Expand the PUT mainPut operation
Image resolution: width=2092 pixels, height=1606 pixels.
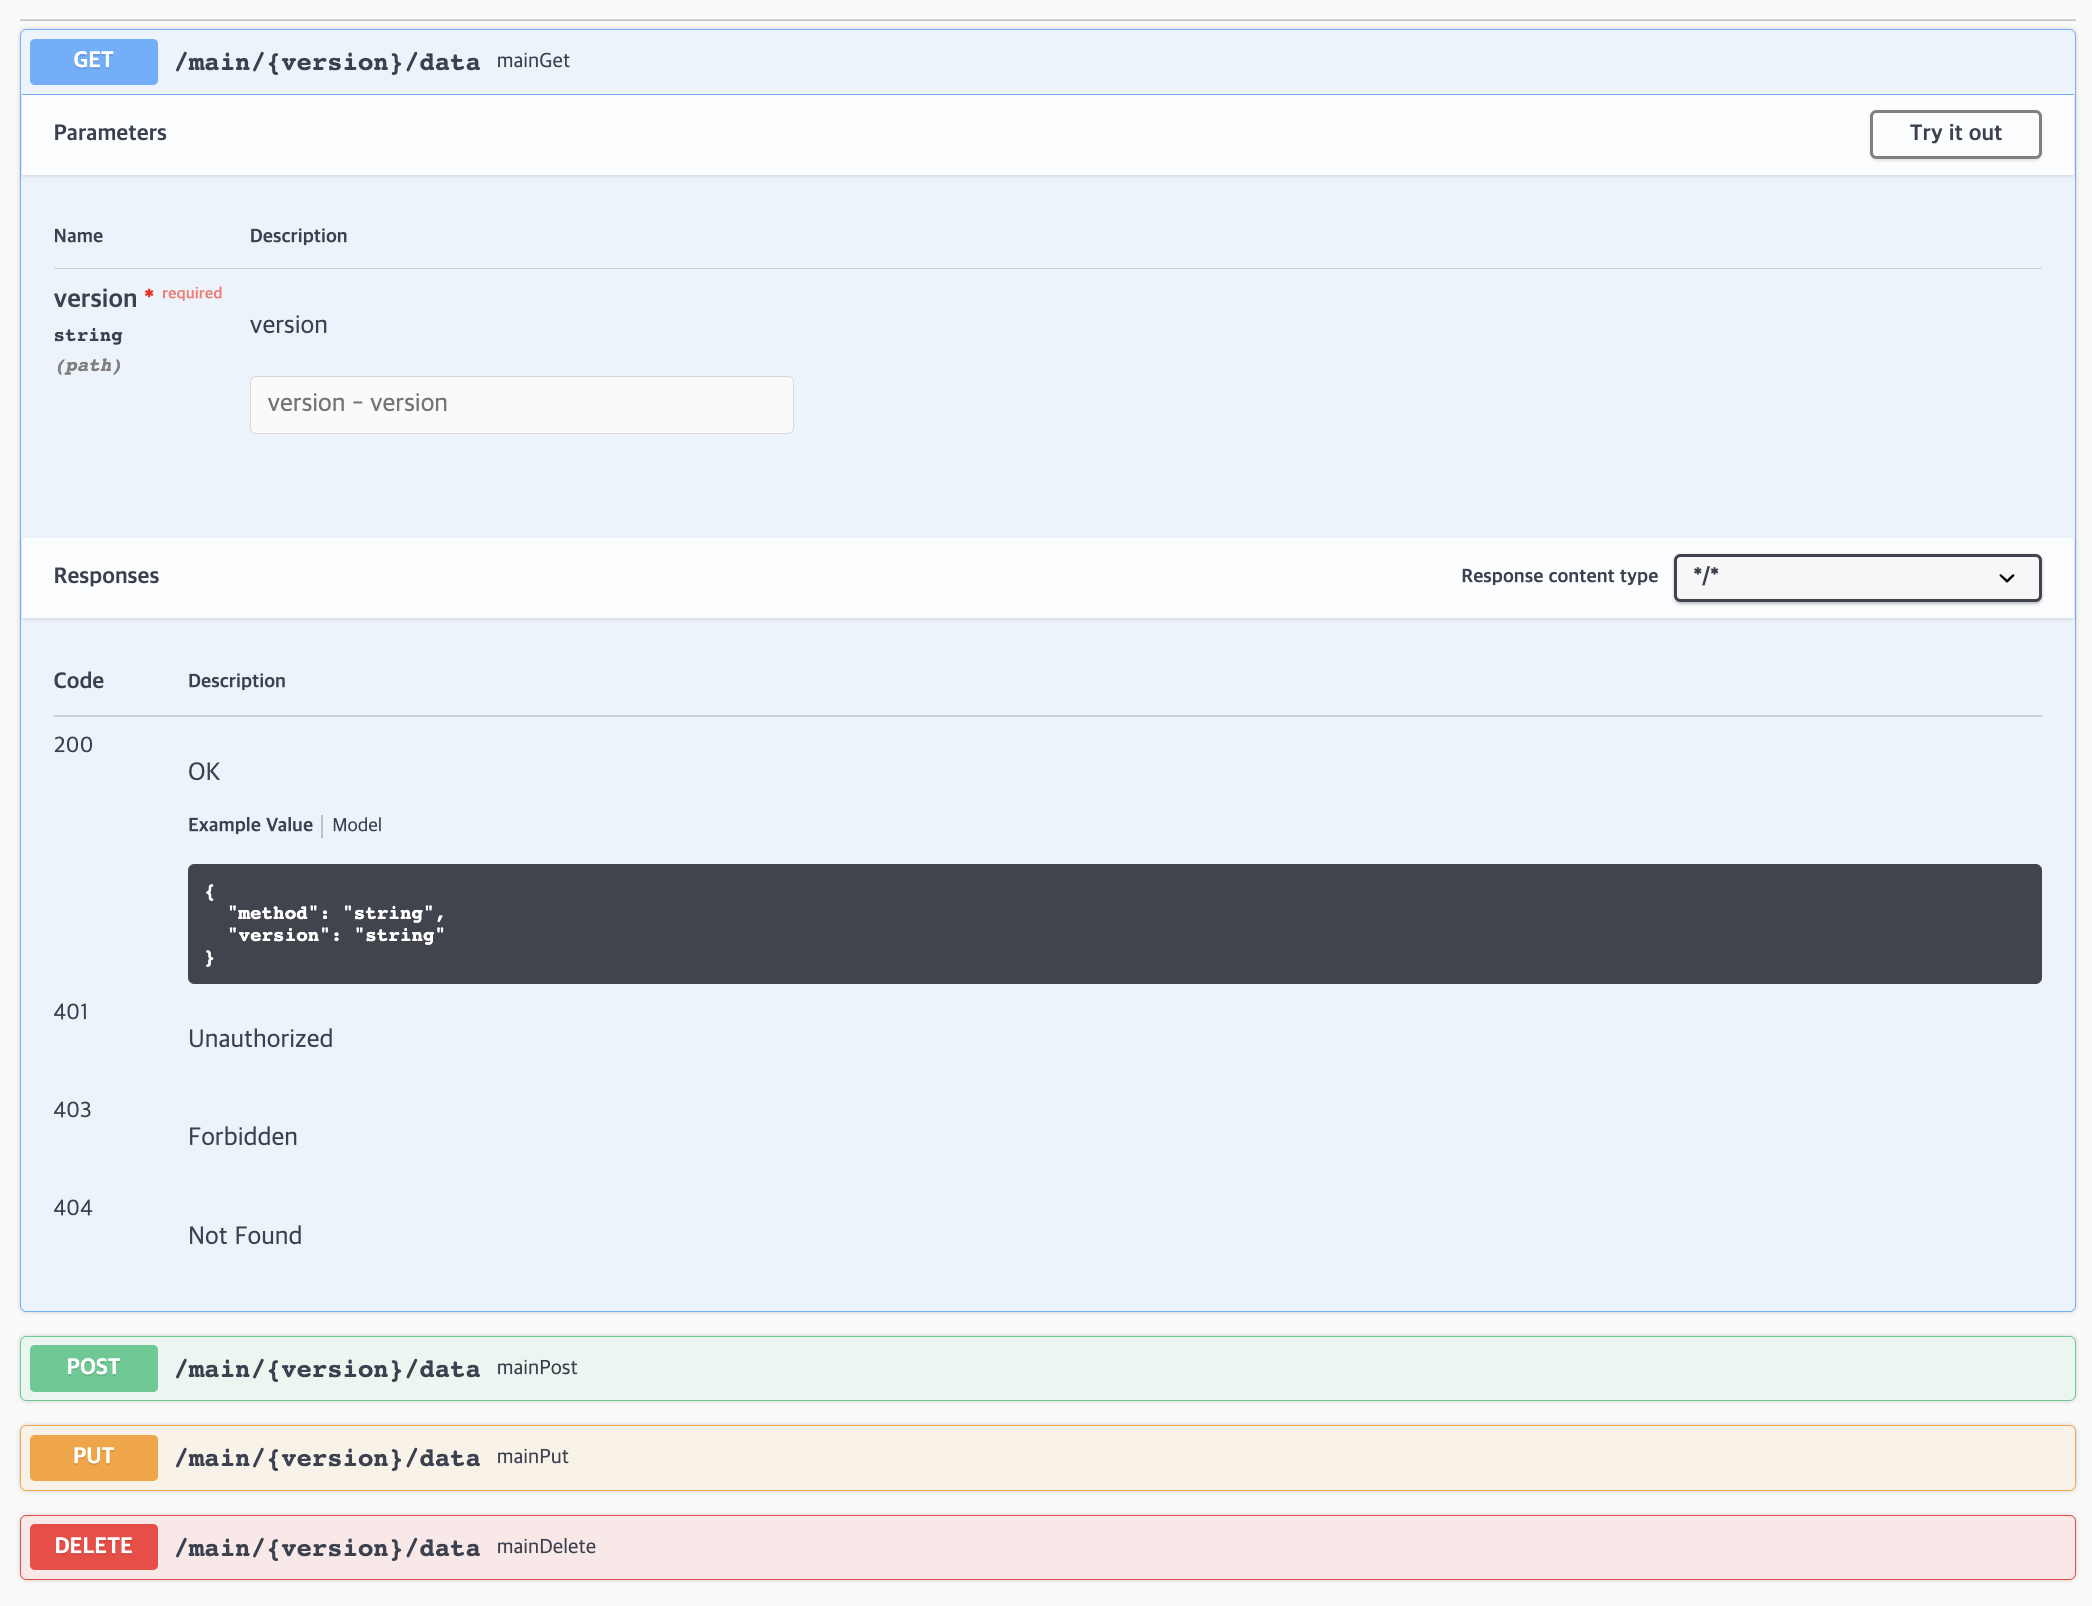pos(1200,1457)
